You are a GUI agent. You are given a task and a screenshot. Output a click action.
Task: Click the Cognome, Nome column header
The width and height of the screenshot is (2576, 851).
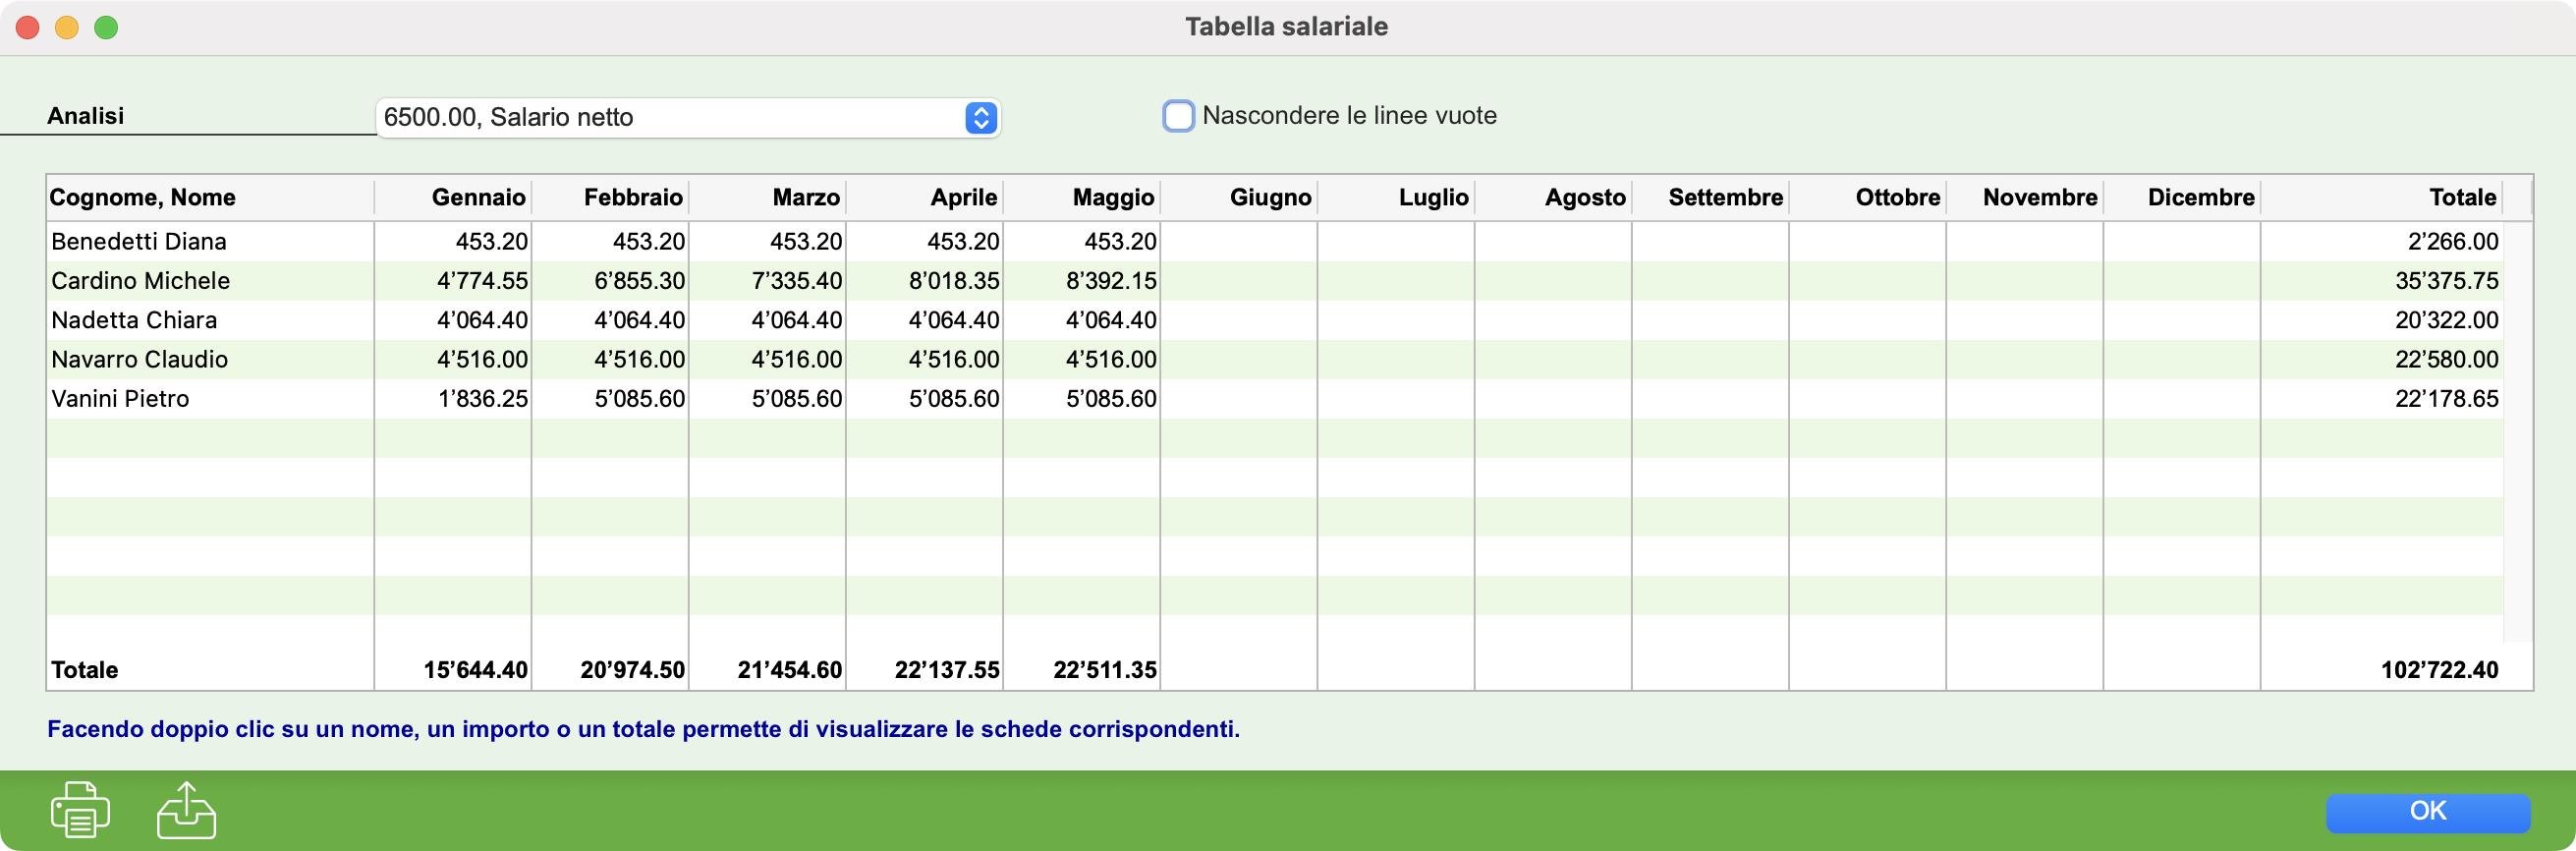tap(211, 197)
